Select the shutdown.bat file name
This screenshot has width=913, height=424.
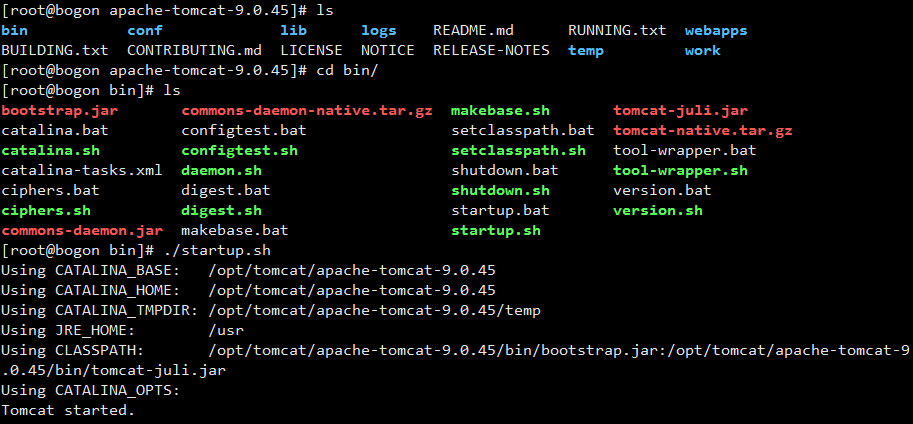505,171
